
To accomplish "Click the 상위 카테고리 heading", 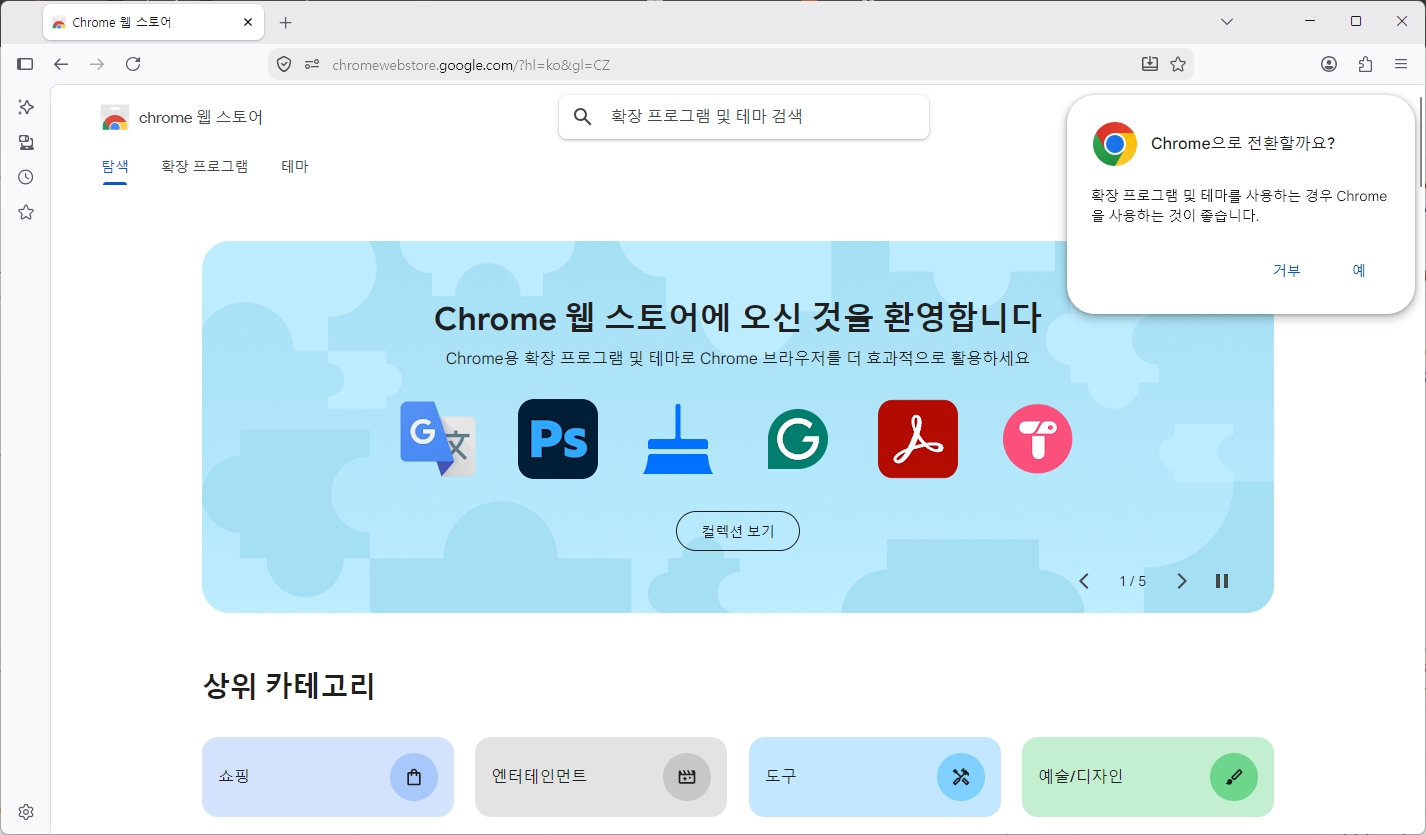I will point(289,687).
